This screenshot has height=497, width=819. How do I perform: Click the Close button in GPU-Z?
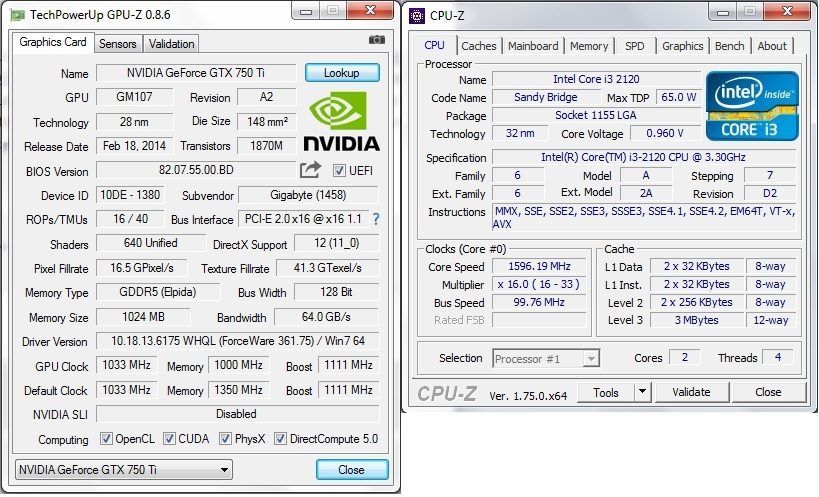352,469
